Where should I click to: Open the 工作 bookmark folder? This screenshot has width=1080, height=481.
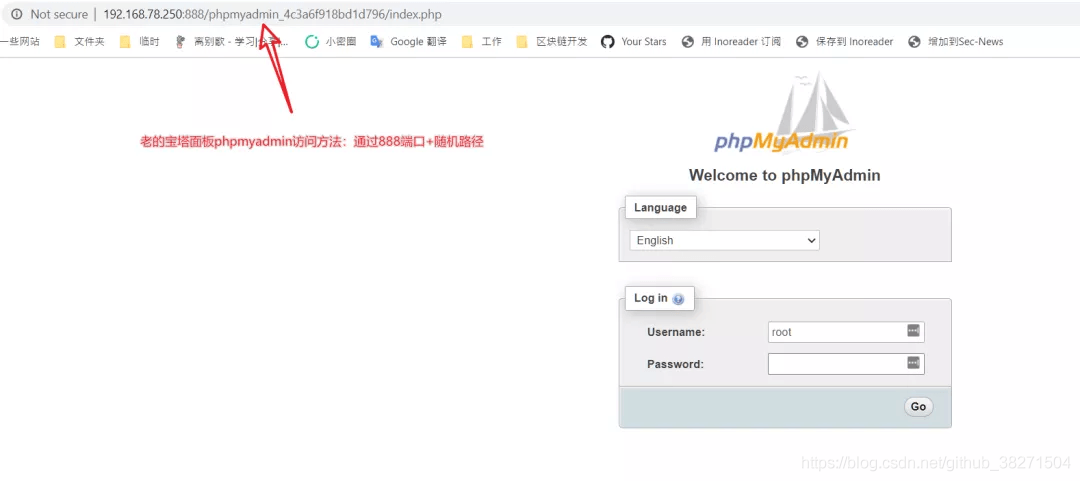[x=481, y=41]
